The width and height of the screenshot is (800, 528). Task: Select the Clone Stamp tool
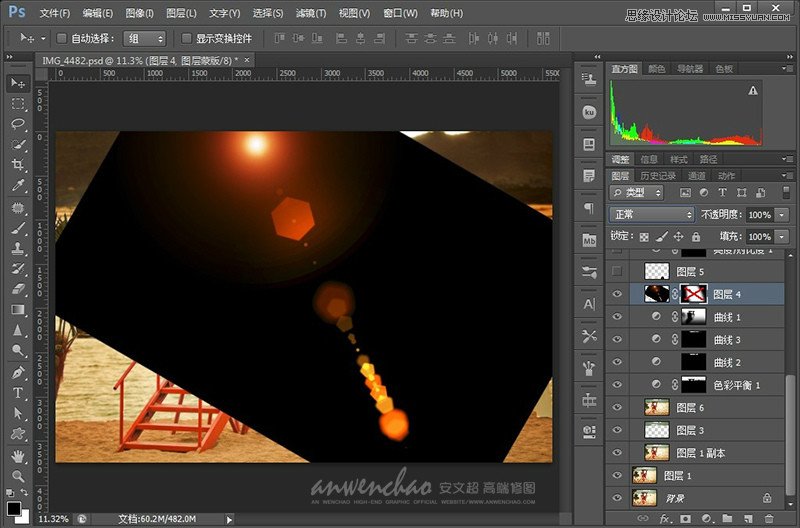coord(18,248)
